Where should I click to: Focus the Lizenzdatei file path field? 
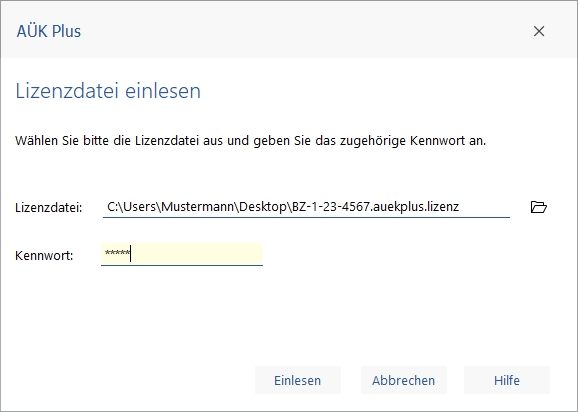pyautogui.click(x=306, y=207)
